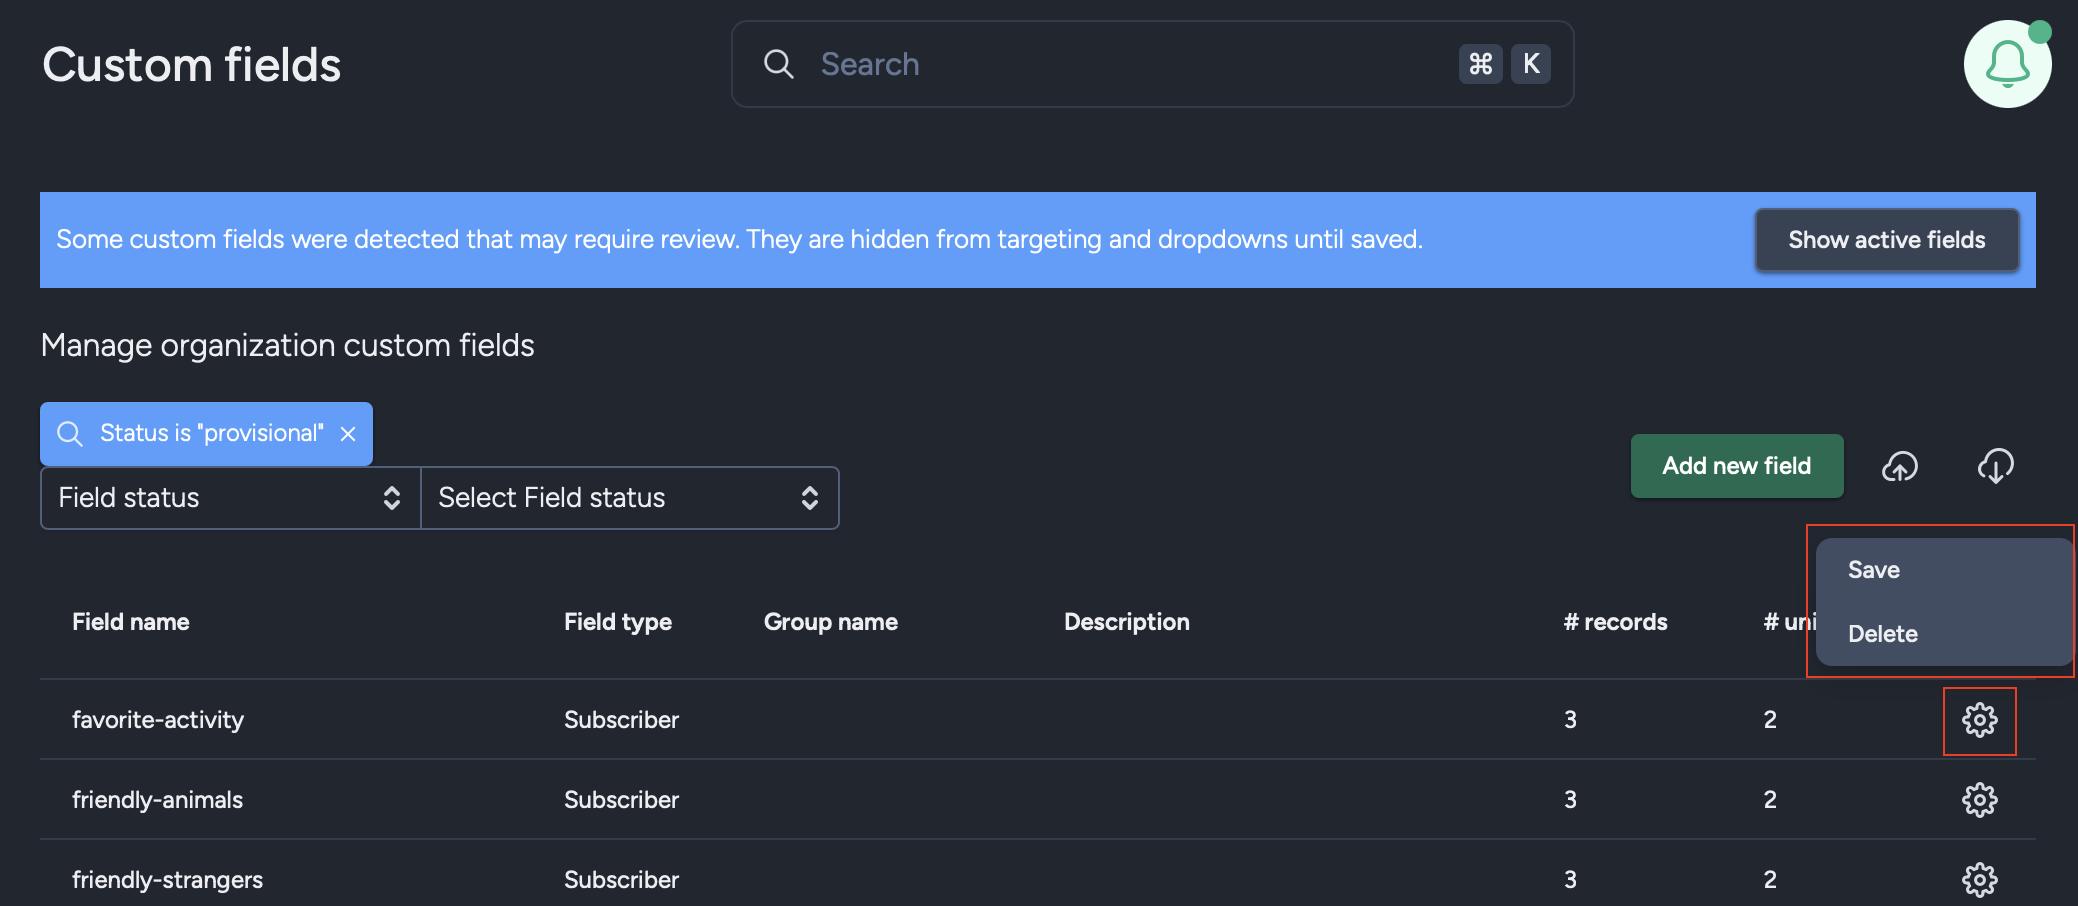Open gear menu for friendly-strangers row

pyautogui.click(x=1980, y=880)
